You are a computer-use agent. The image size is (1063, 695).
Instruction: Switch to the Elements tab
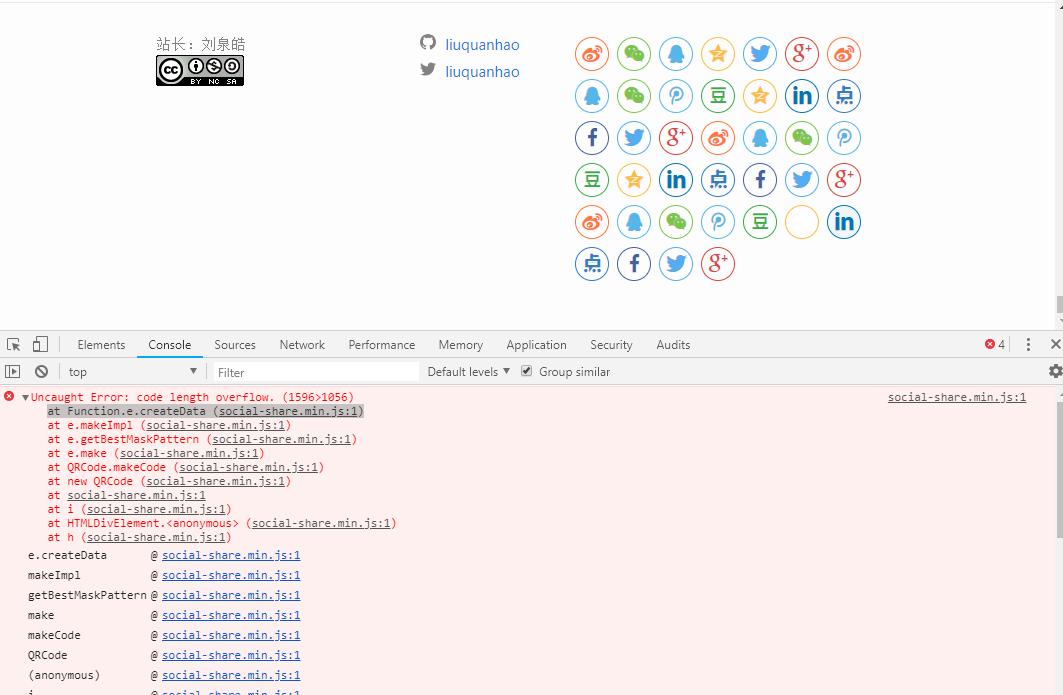click(x=101, y=344)
